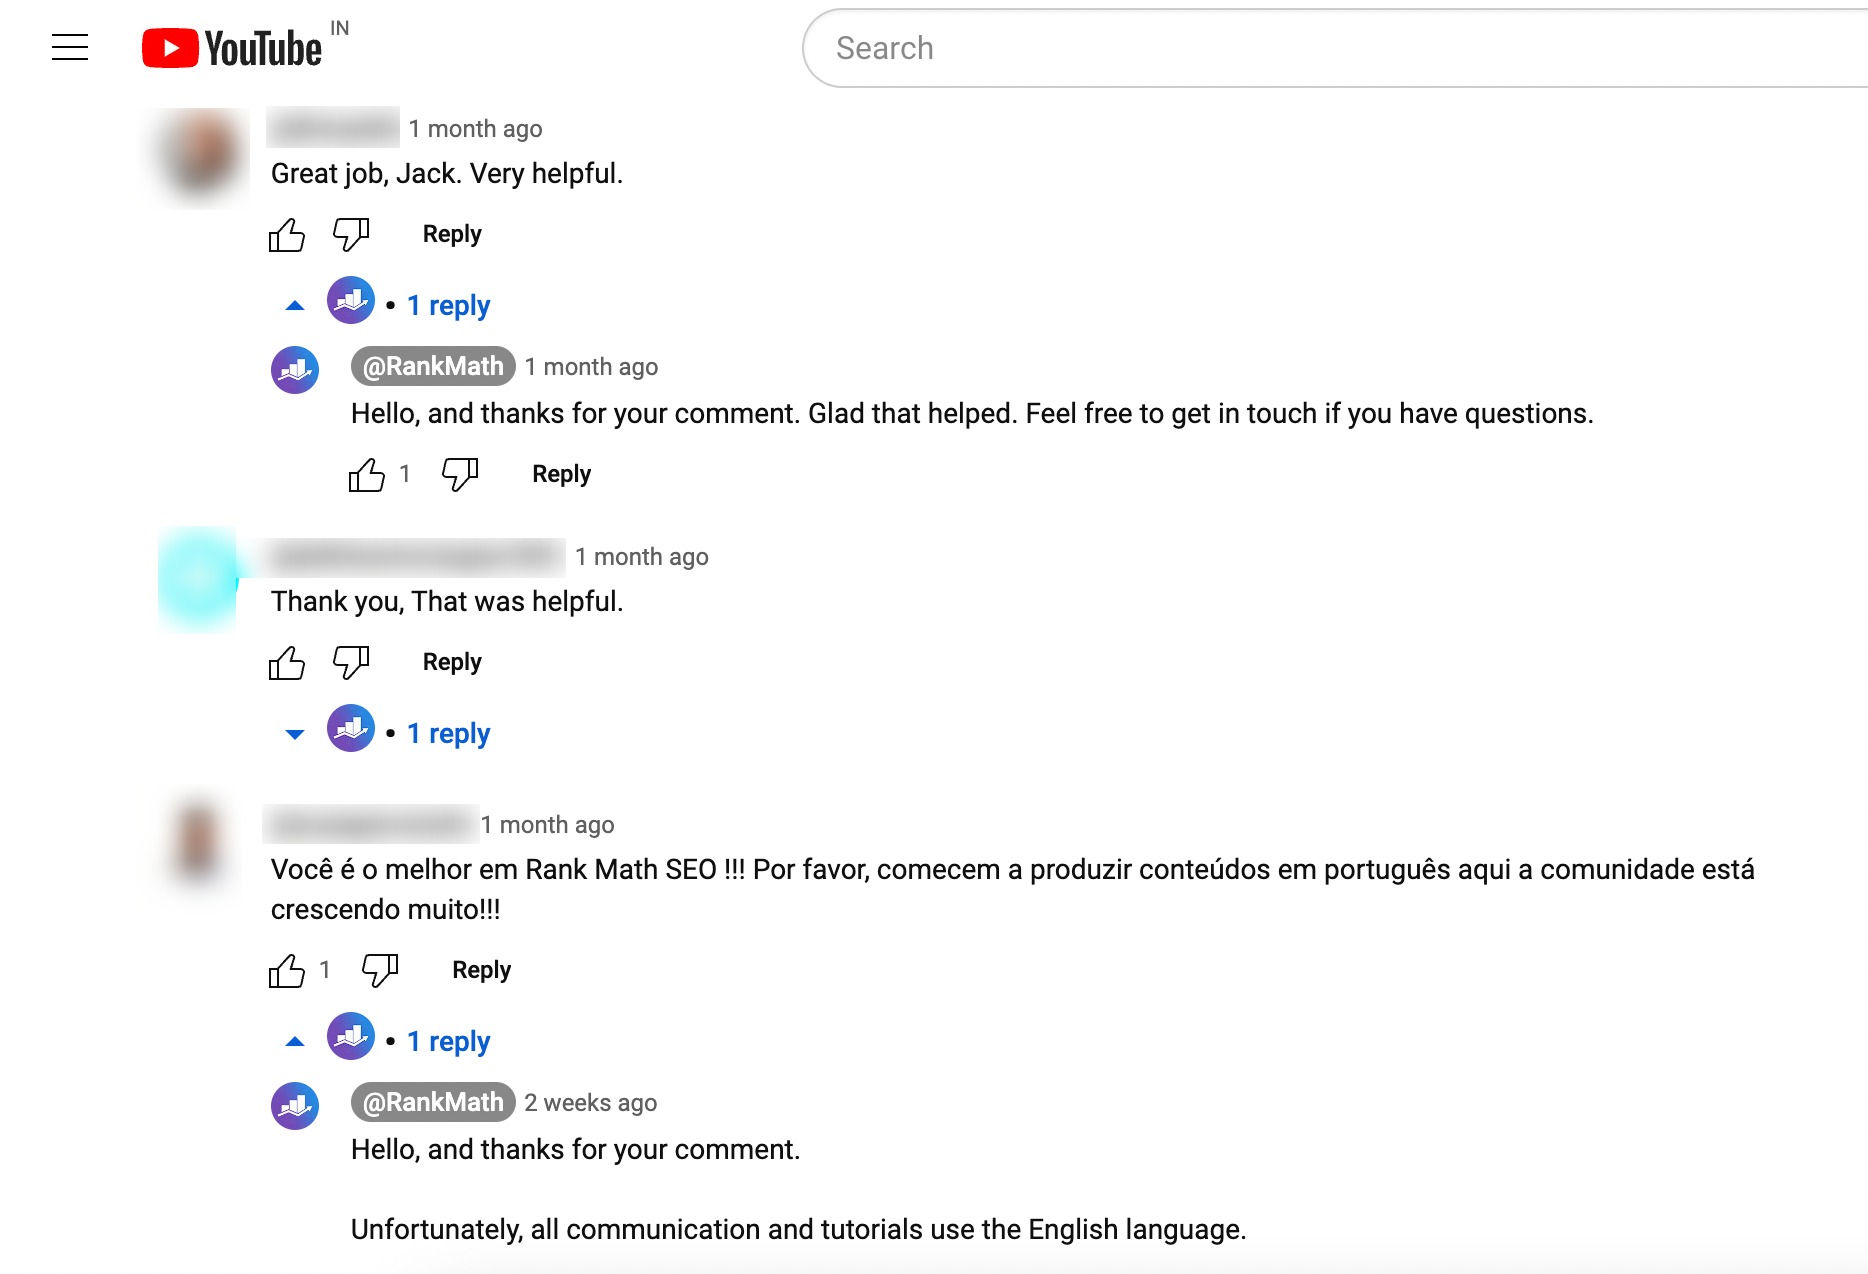
Task: Open '1 reply' link under the first comment
Action: click(447, 304)
